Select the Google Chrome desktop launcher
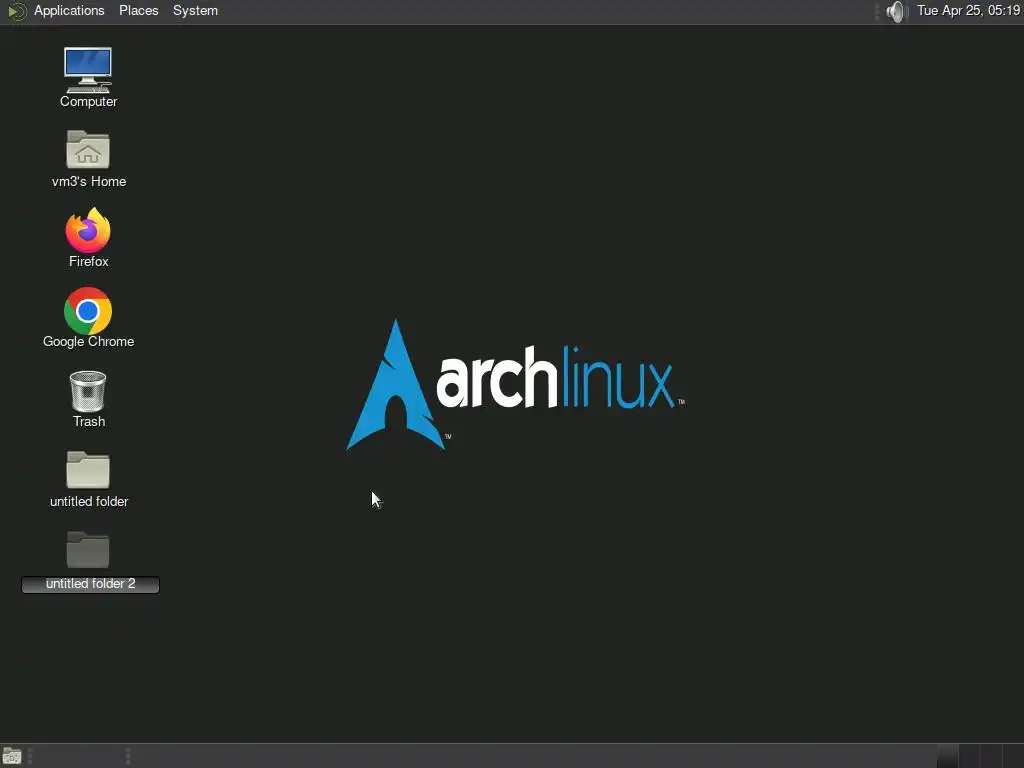1024x768 pixels. coord(88,318)
